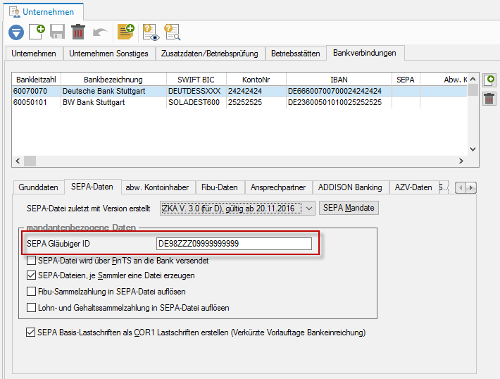The width and height of the screenshot is (500, 379).
Task: Click the Bankleitzahl column header
Action: point(36,80)
